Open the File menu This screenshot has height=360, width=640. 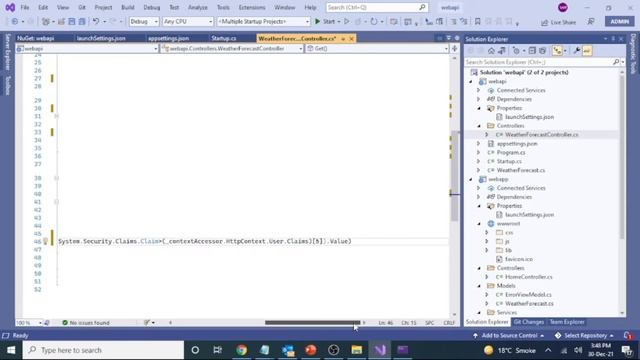[x=25, y=7]
